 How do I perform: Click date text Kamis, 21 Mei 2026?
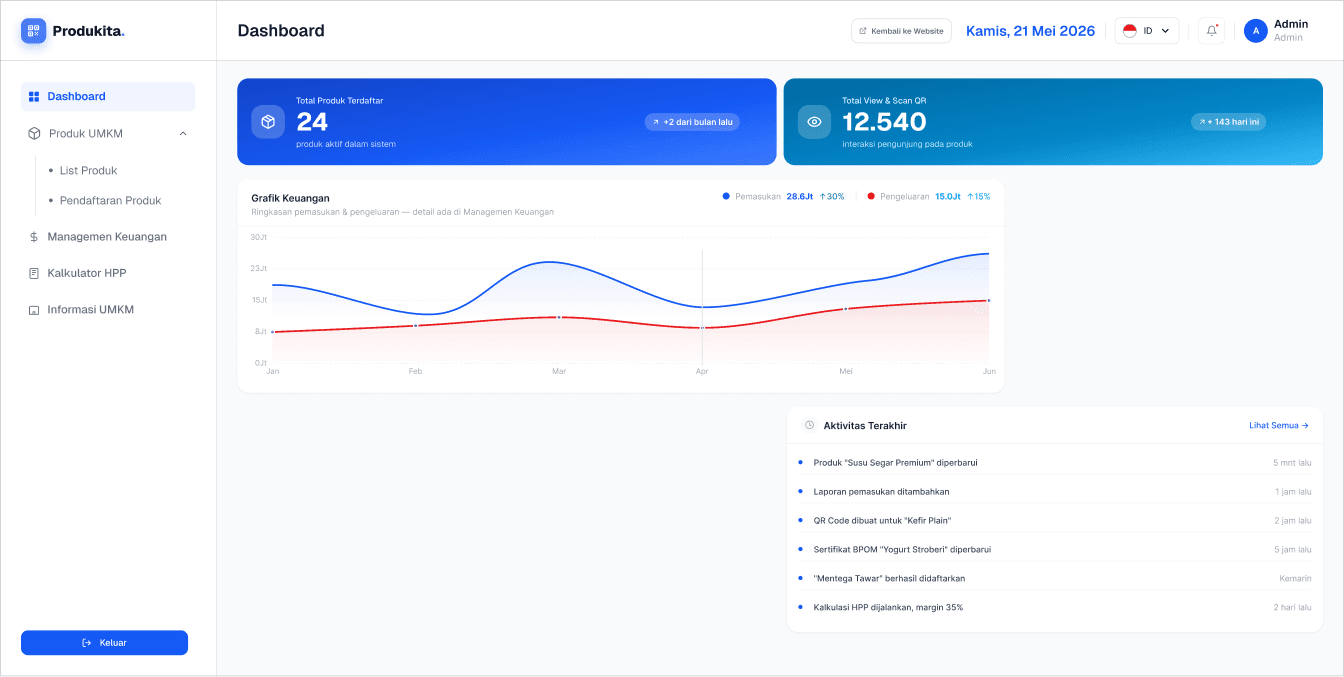click(x=1030, y=31)
